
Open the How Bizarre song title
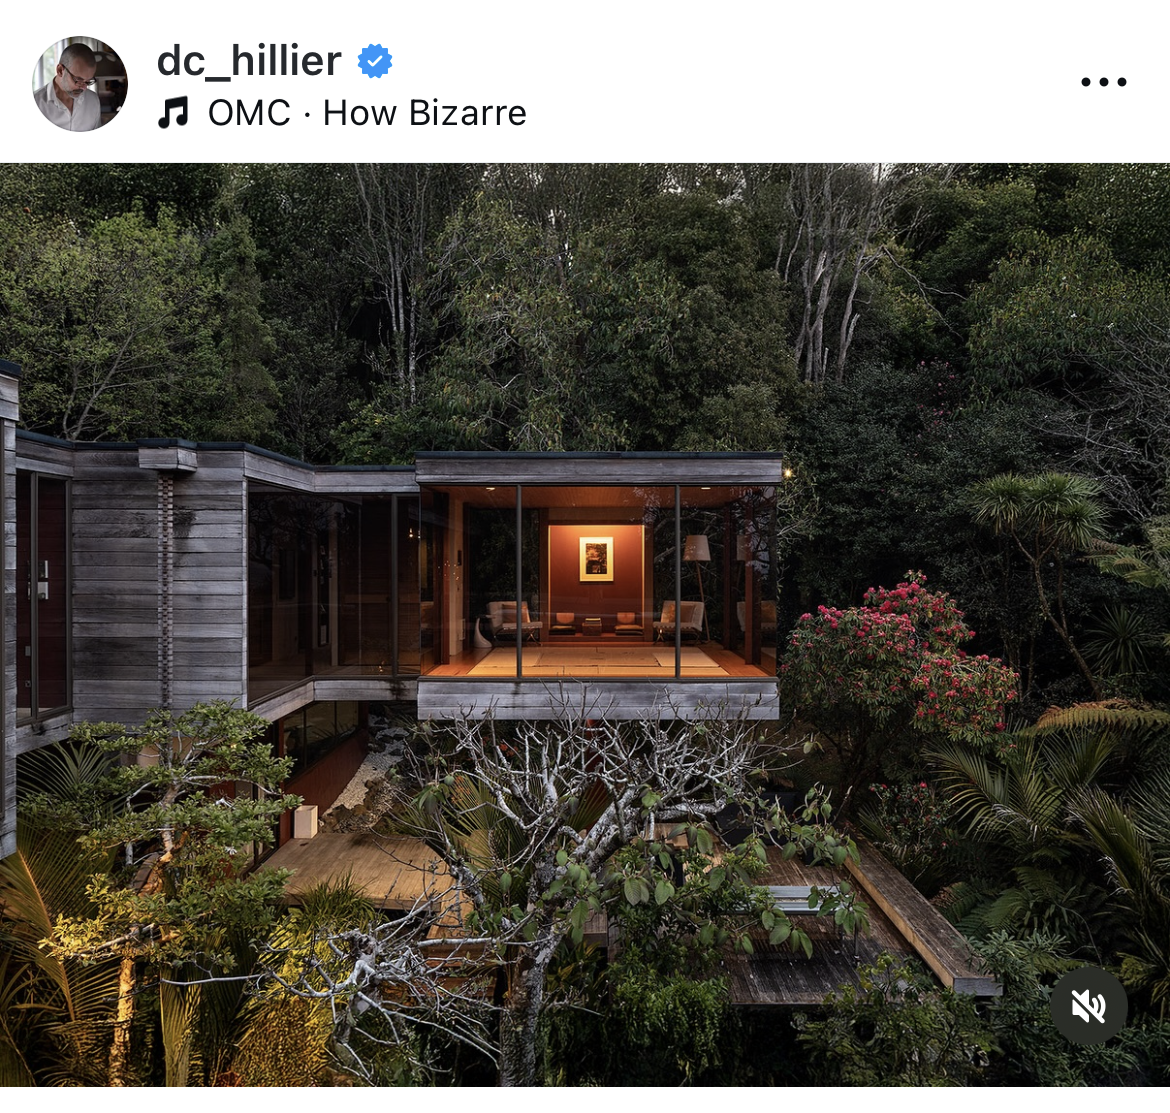tap(425, 113)
